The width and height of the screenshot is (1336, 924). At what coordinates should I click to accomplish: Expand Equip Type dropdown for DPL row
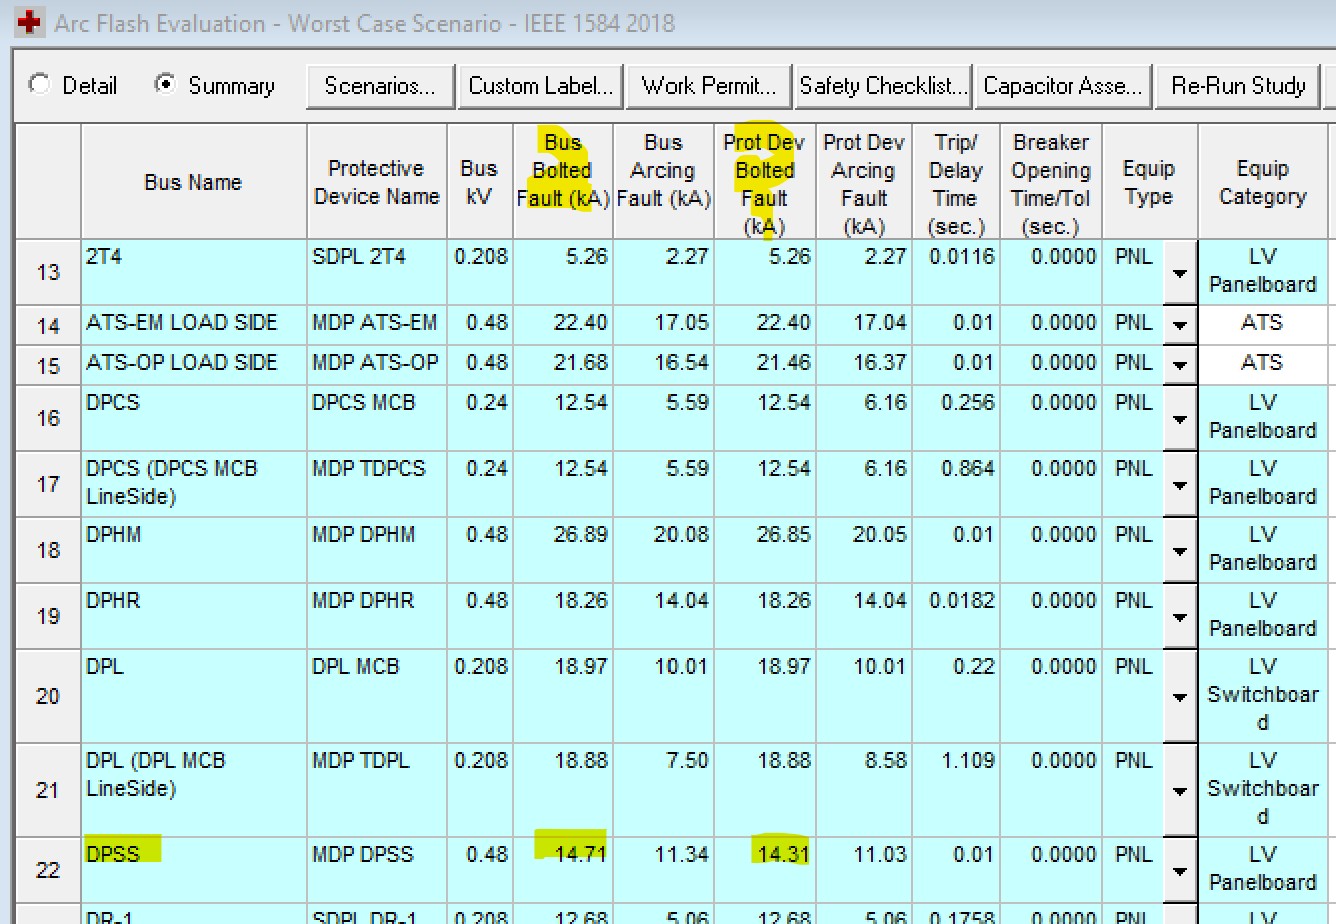click(x=1180, y=697)
